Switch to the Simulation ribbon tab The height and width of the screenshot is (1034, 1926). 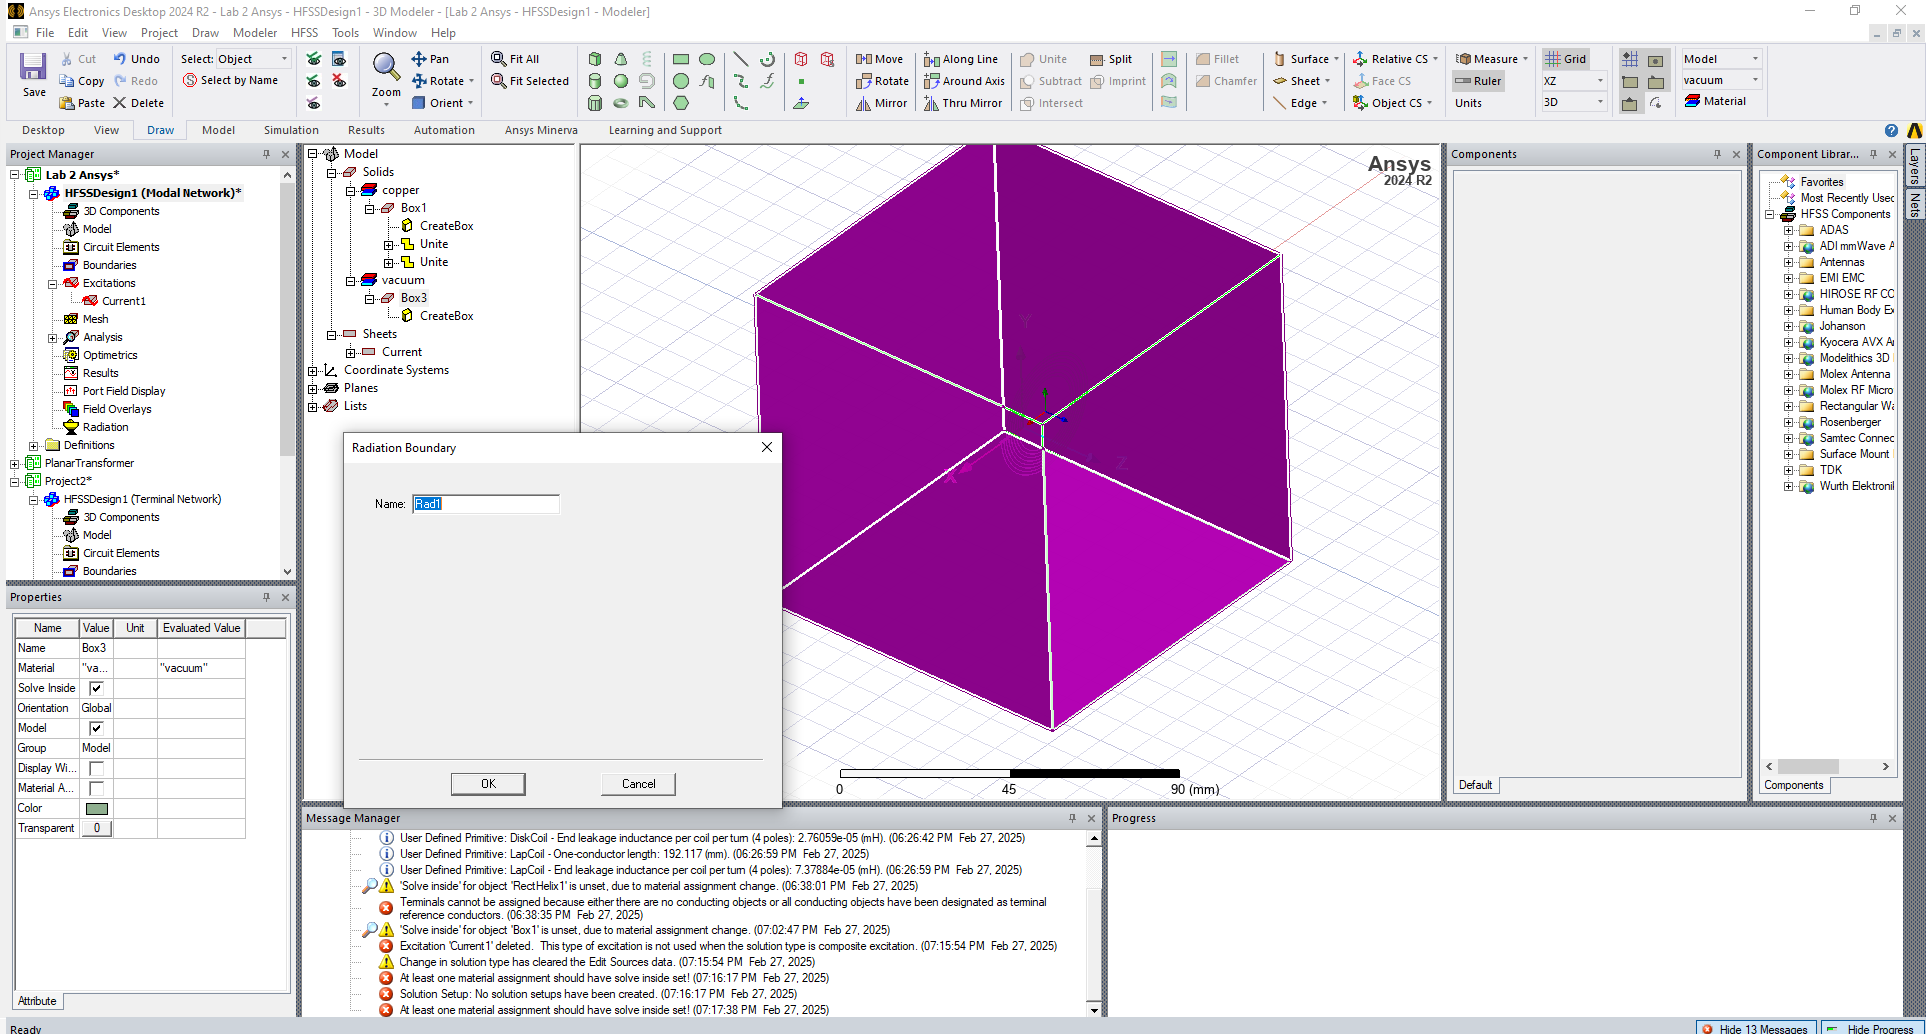coord(291,130)
